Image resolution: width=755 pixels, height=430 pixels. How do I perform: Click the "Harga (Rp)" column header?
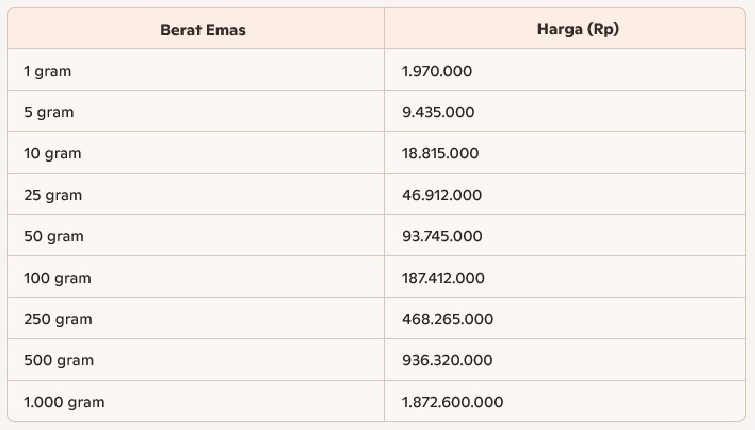tap(577, 29)
